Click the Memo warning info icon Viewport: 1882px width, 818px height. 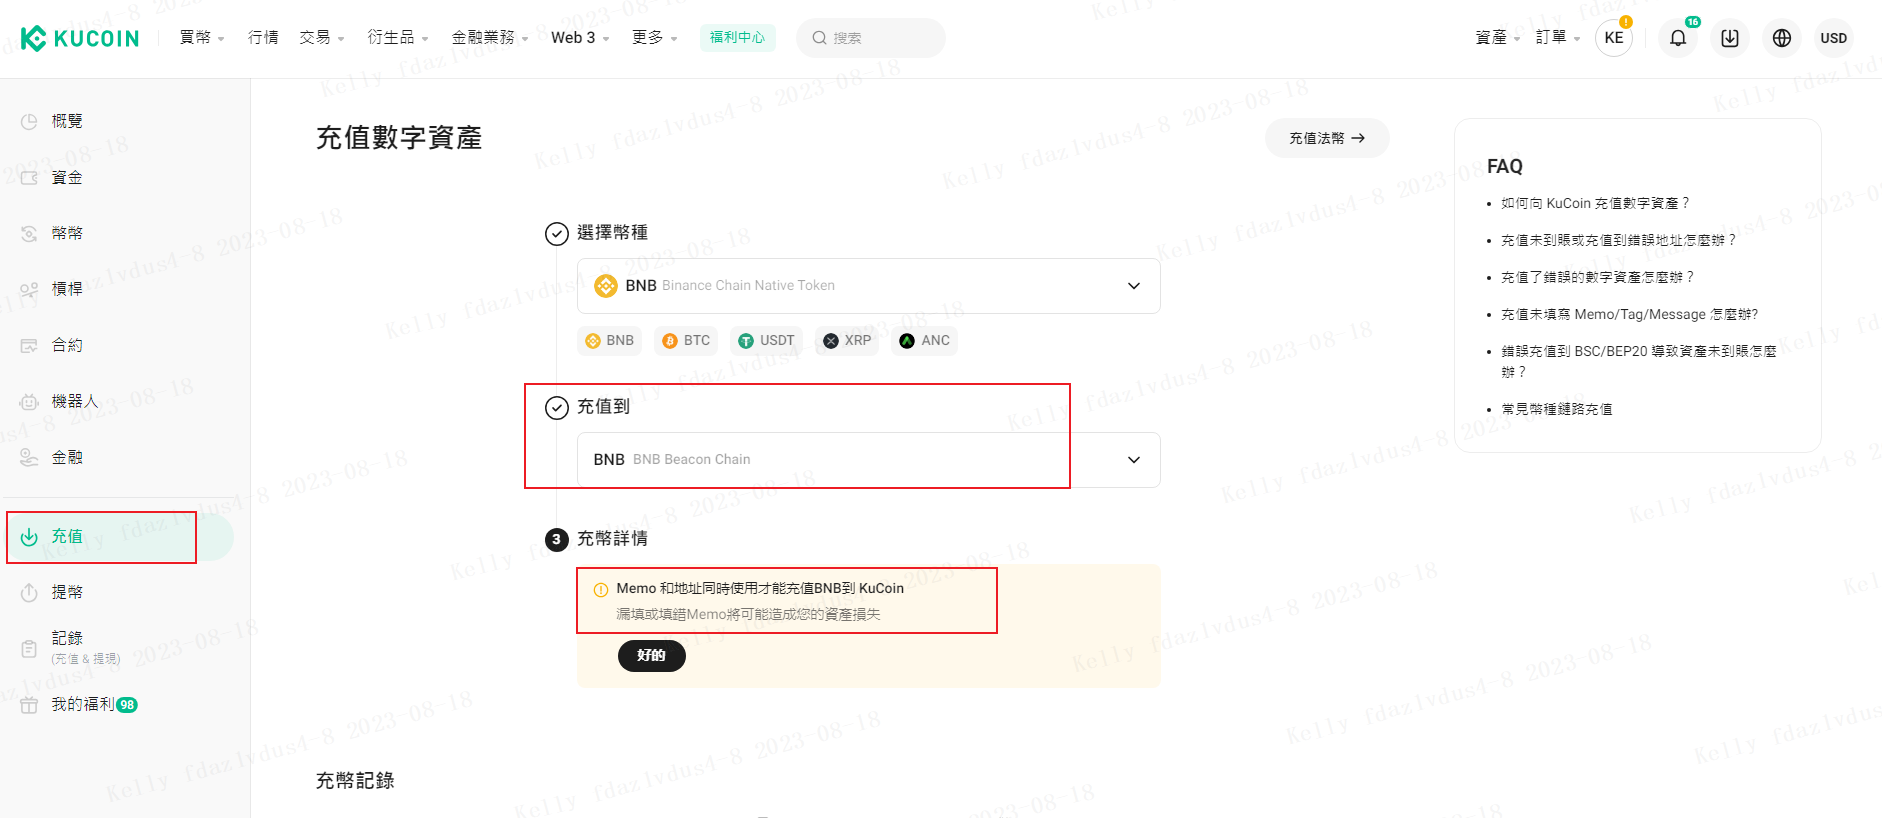(x=601, y=590)
